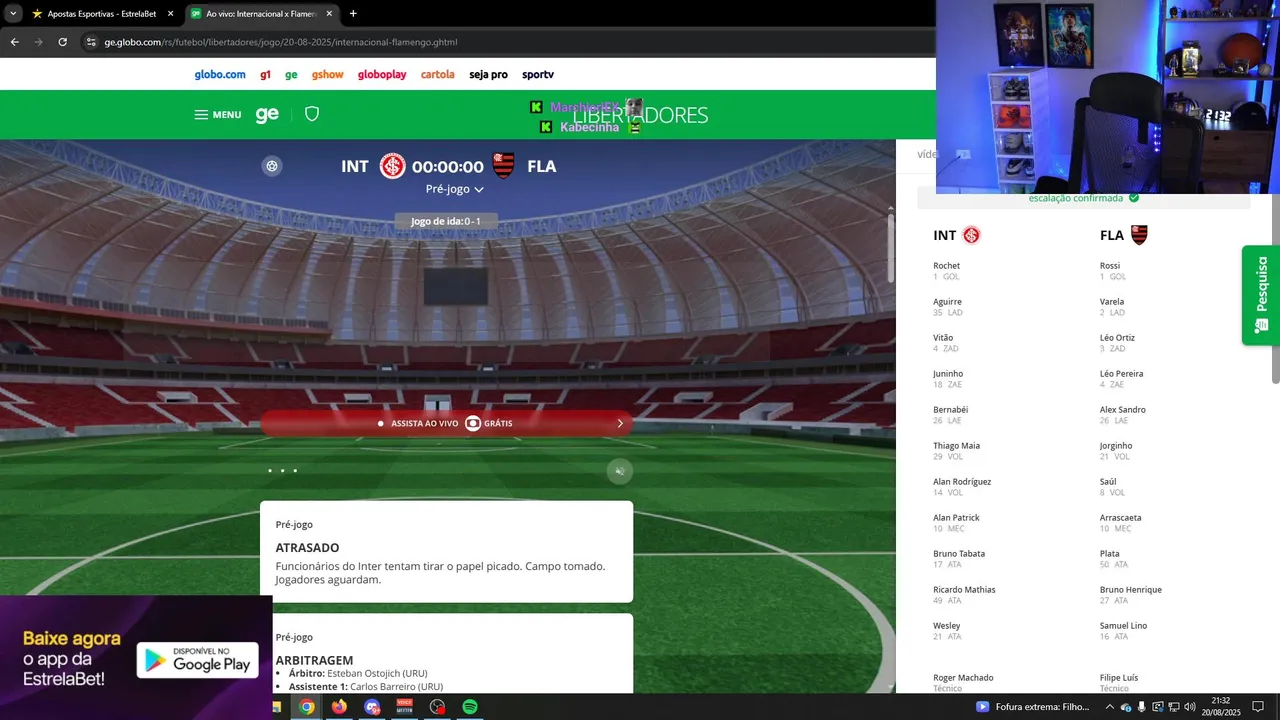Click the Flamengo crest in scoreboard
1280x720 pixels.
[x=504, y=166]
